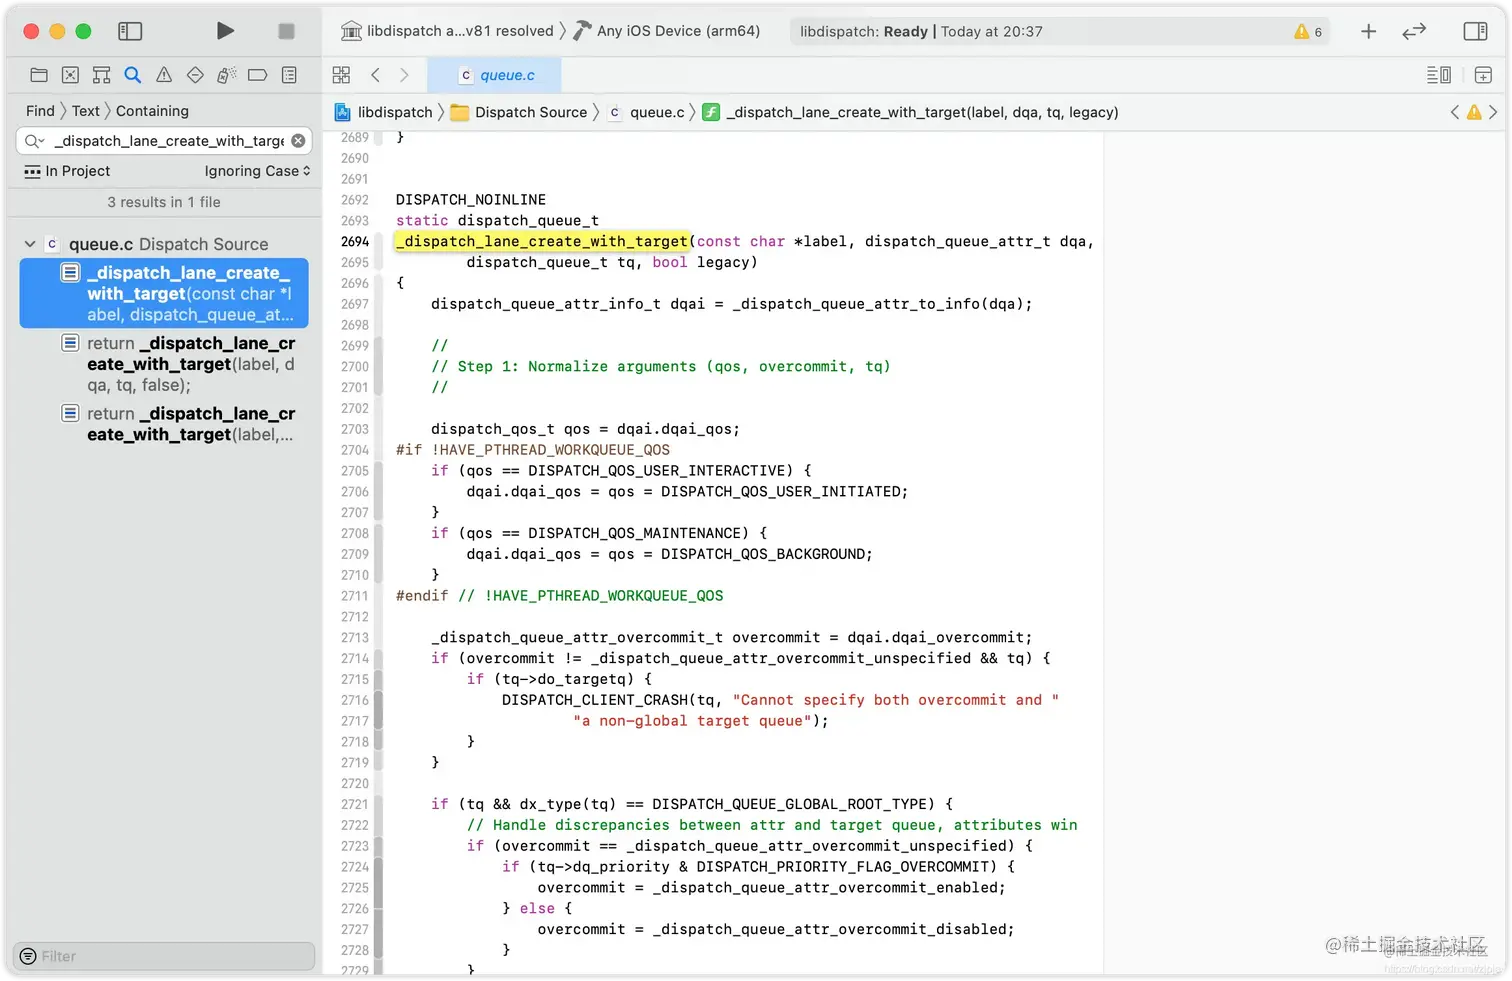Image resolution: width=1512 pixels, height=981 pixels.
Task: Select the third truncated return result
Action: (164, 424)
